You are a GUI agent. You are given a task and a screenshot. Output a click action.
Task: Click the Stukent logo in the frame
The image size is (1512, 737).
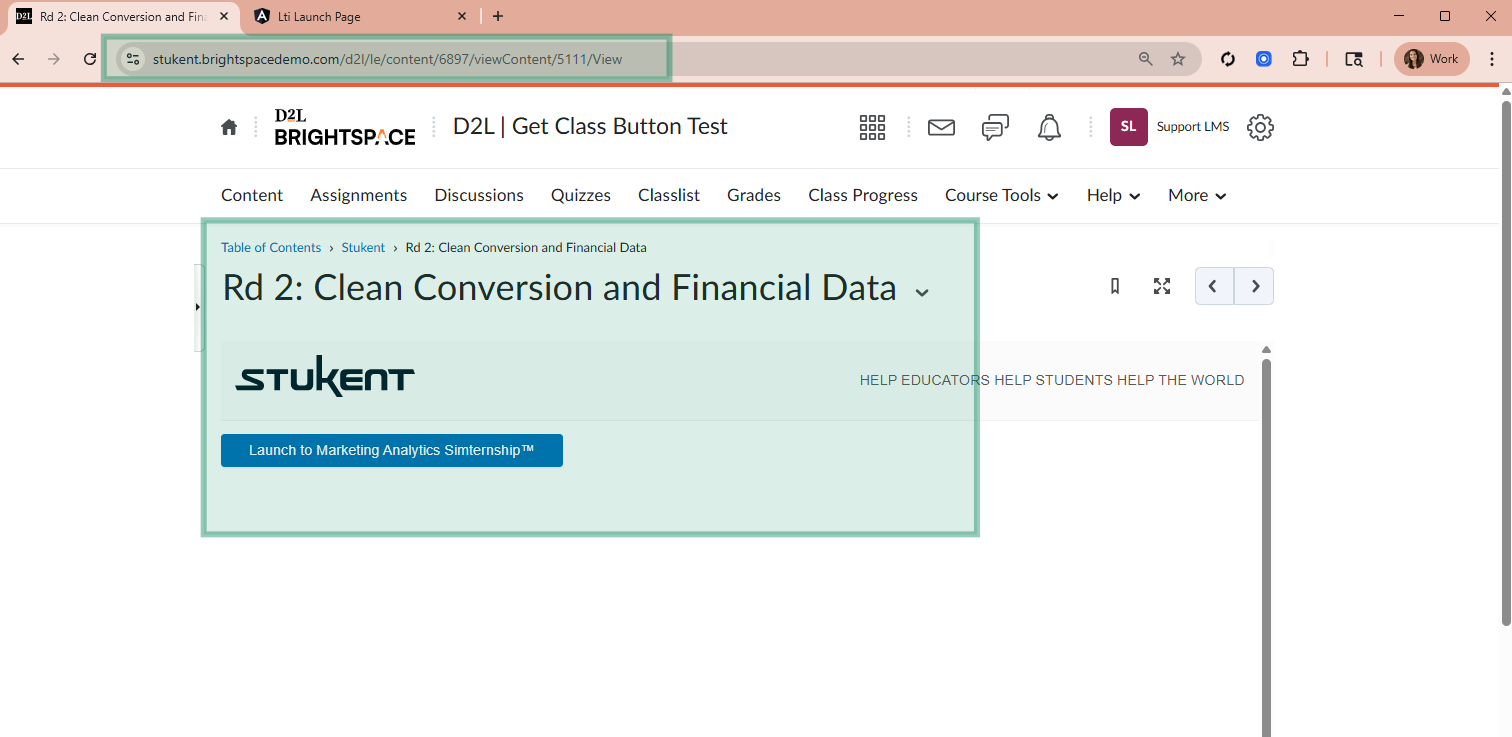click(325, 376)
